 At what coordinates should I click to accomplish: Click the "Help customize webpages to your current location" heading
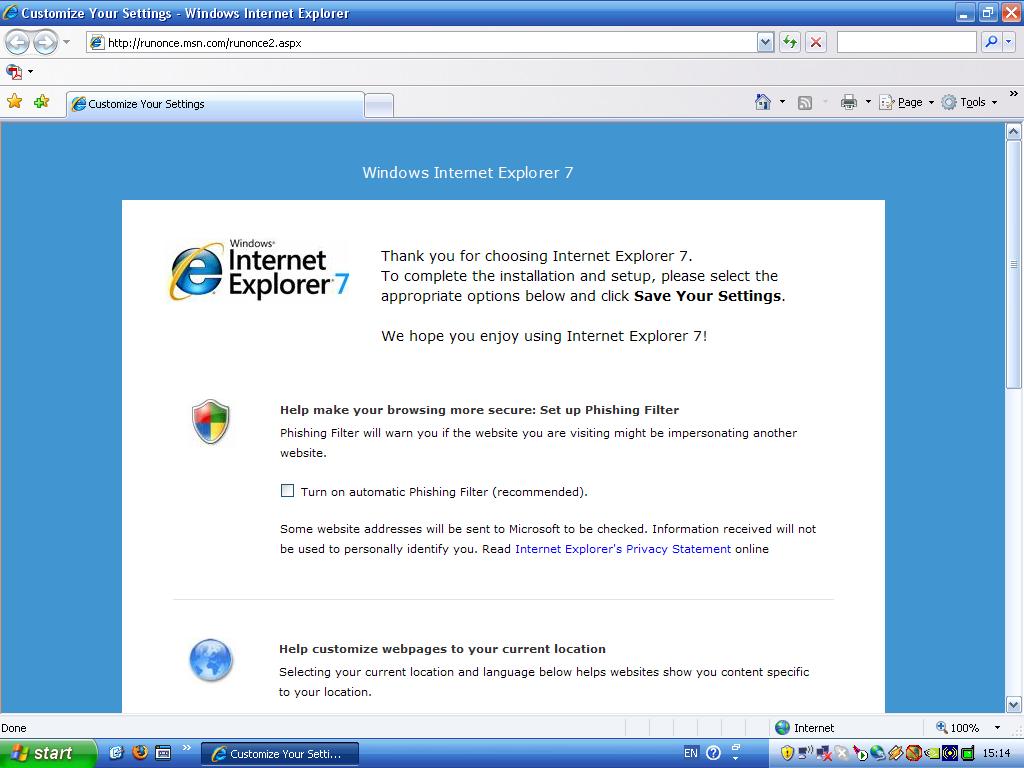442,648
